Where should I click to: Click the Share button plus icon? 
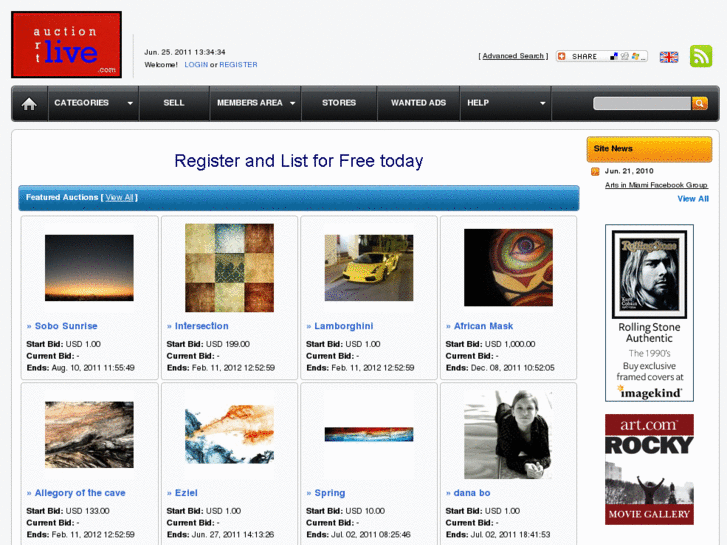coord(561,56)
